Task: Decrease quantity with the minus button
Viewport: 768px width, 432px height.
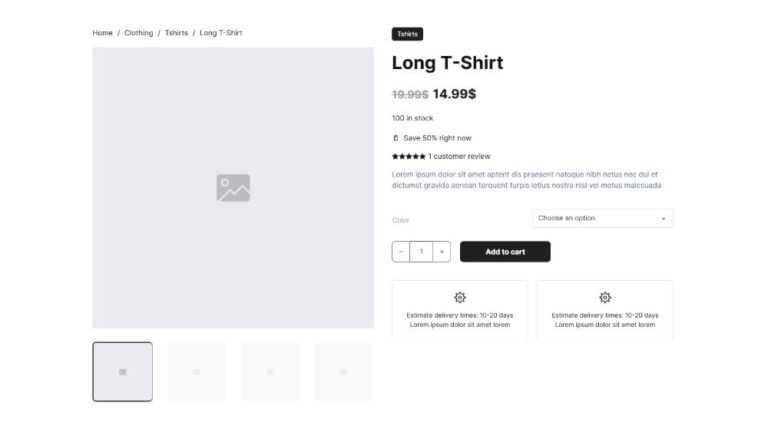Action: 401,252
